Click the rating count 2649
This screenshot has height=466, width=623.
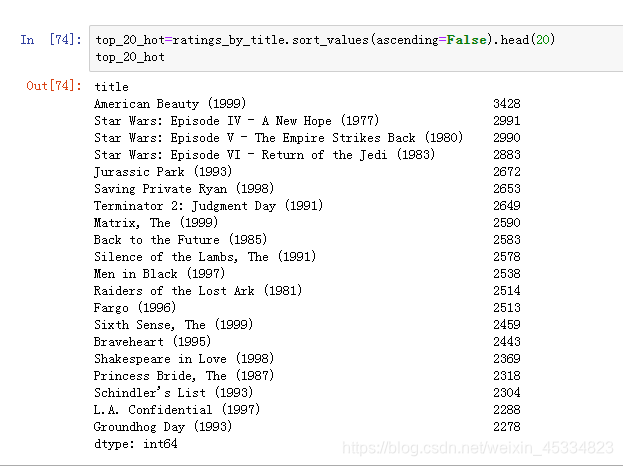pos(507,206)
